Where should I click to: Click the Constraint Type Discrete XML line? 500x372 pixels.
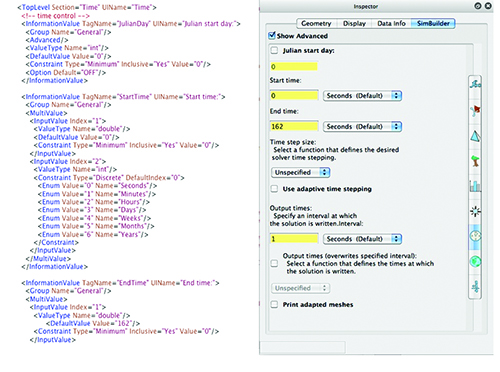point(109,178)
